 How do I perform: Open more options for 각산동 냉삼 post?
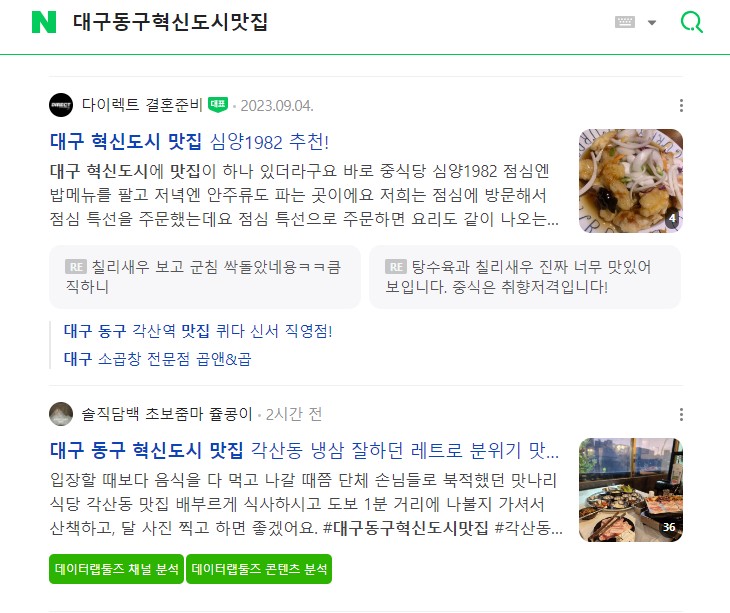(x=681, y=414)
